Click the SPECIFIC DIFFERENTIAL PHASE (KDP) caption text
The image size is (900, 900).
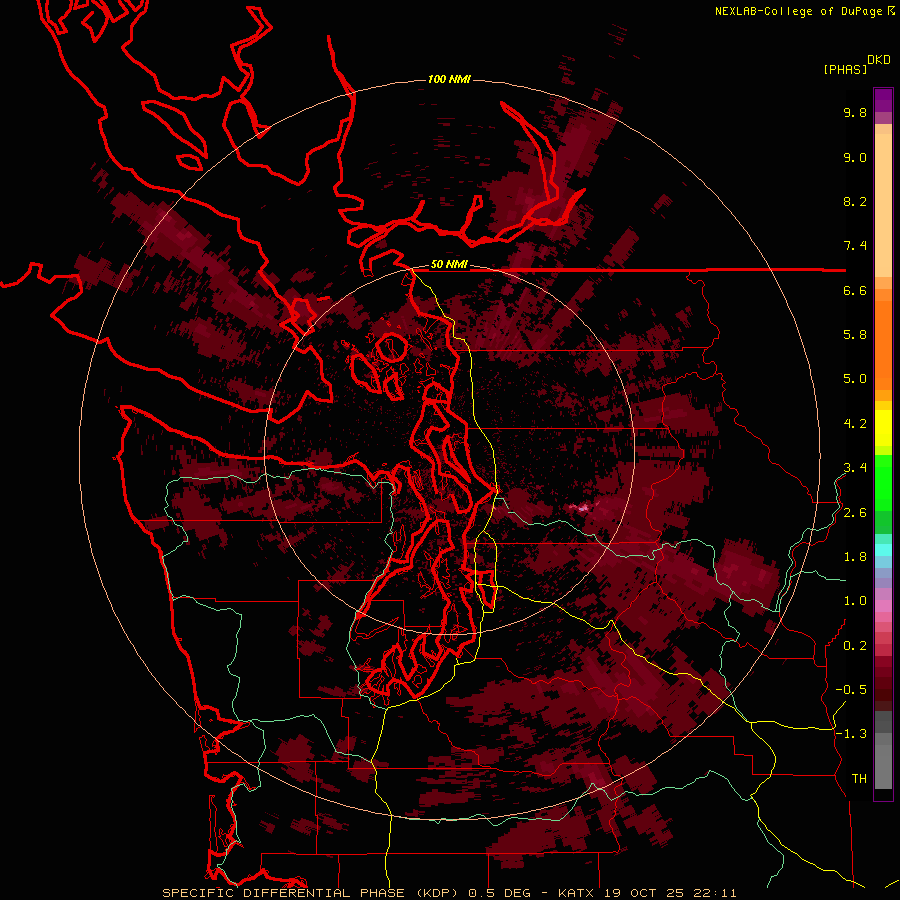tap(313, 893)
